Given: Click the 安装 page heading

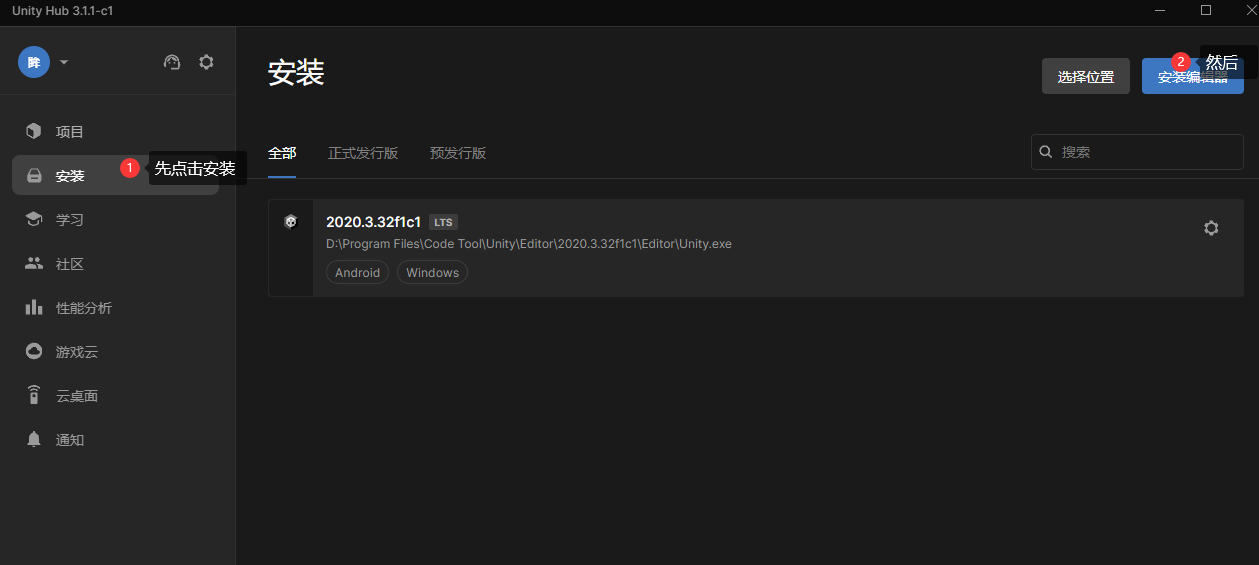Looking at the screenshot, I should click(296, 73).
